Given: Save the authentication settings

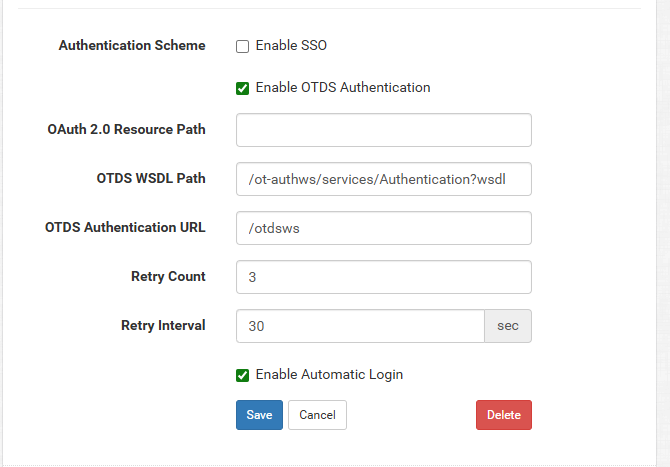Looking at the screenshot, I should coord(259,415).
